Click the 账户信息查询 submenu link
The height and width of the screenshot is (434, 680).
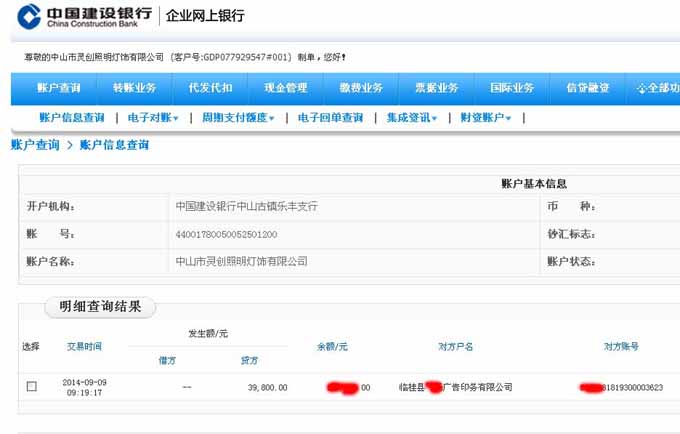tap(72, 118)
